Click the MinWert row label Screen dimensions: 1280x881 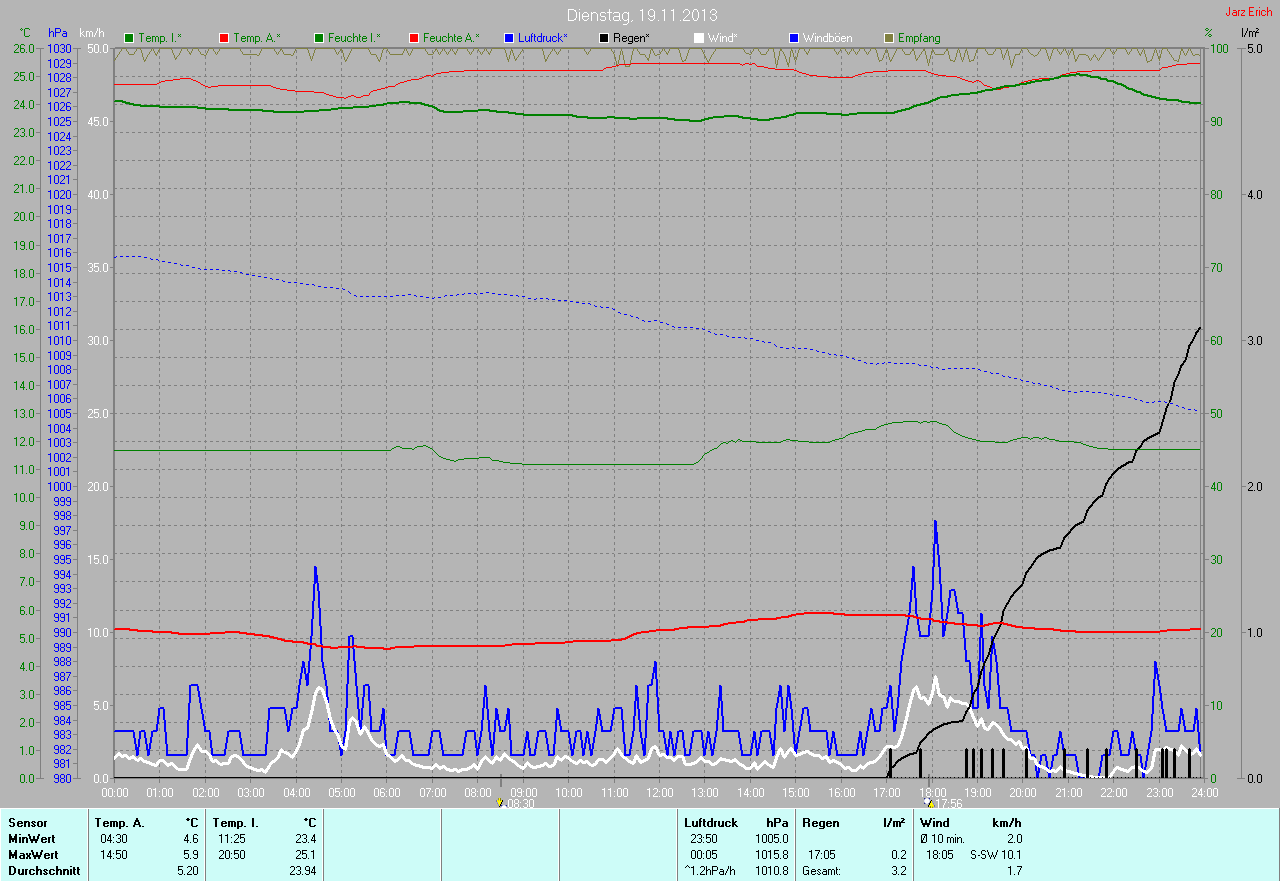(x=31, y=839)
